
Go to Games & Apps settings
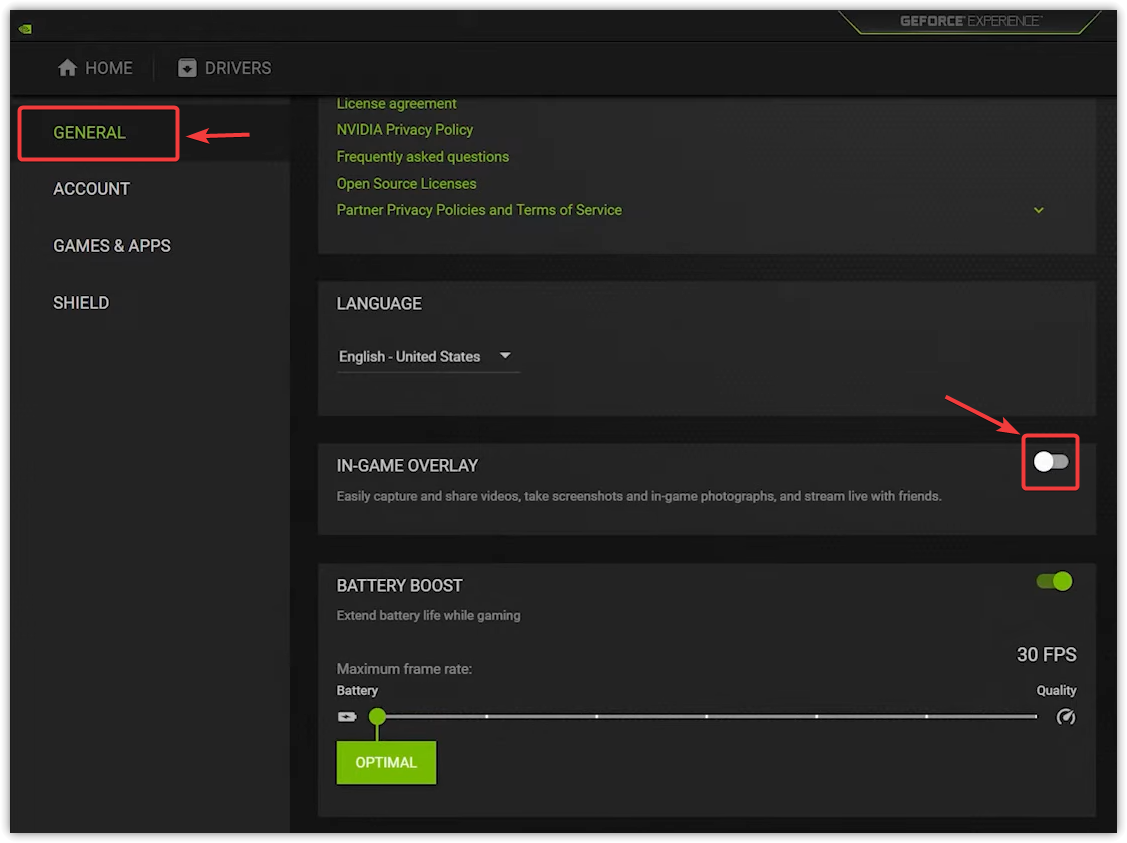click(x=112, y=246)
